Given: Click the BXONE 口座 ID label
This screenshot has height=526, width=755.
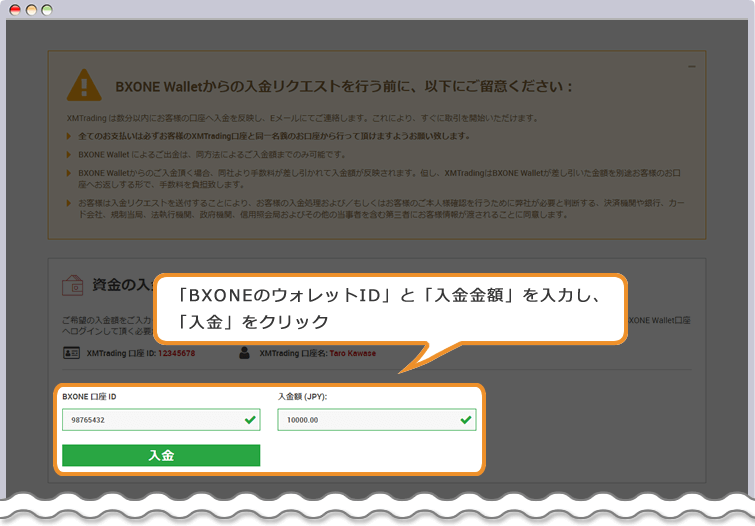Looking at the screenshot, I should coord(89,396).
